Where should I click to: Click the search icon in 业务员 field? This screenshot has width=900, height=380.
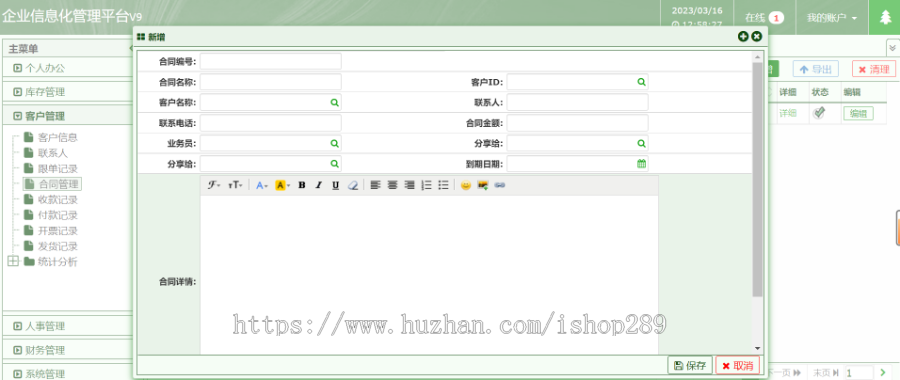coord(334,144)
